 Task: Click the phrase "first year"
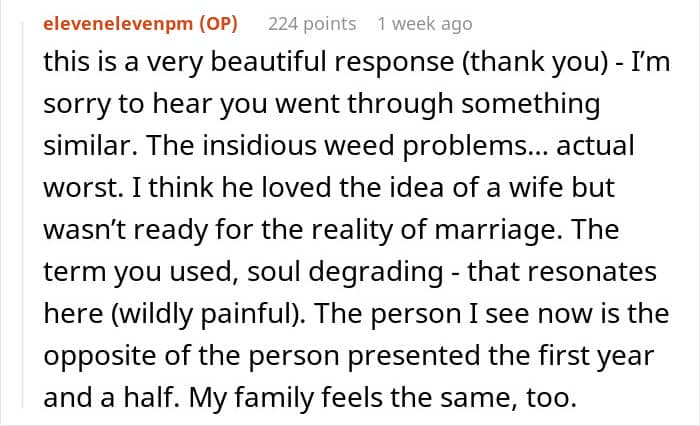pos(596,356)
